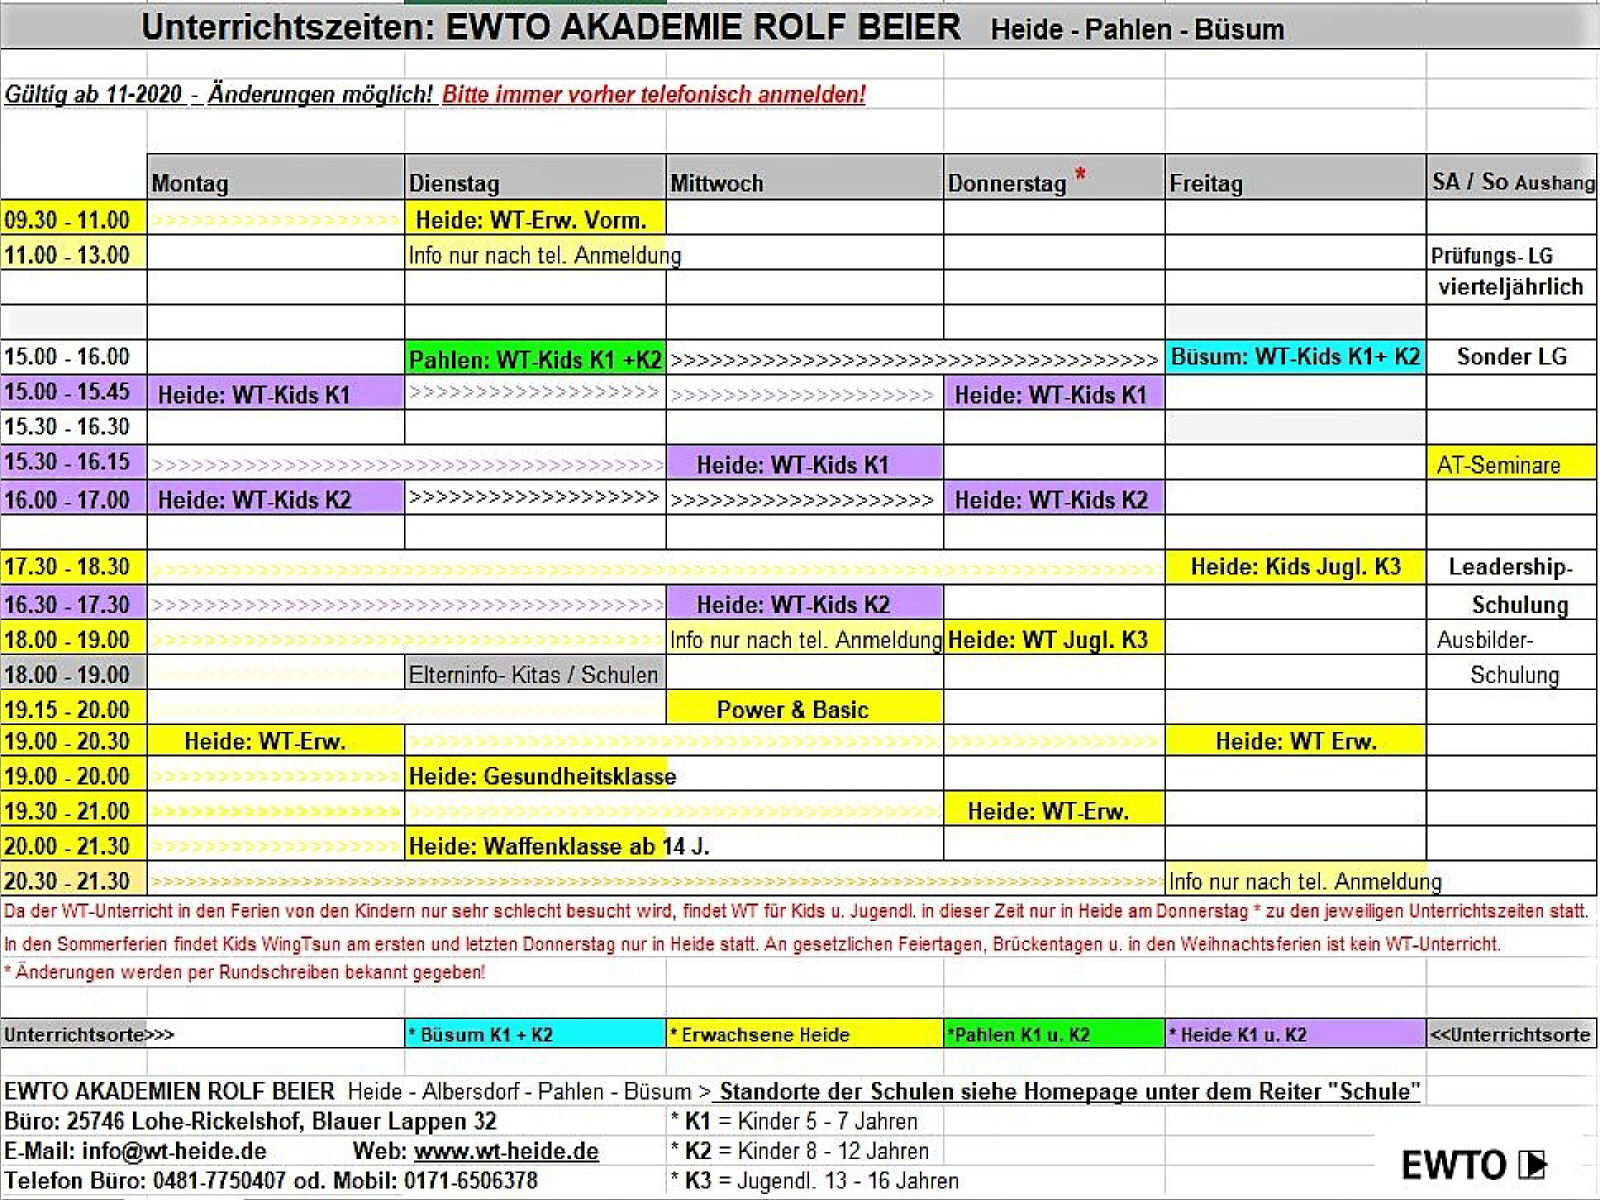This screenshot has height=1200, width=1600.
Task: Click the 19.00 - 20.00 time cell
Action: click(x=74, y=775)
